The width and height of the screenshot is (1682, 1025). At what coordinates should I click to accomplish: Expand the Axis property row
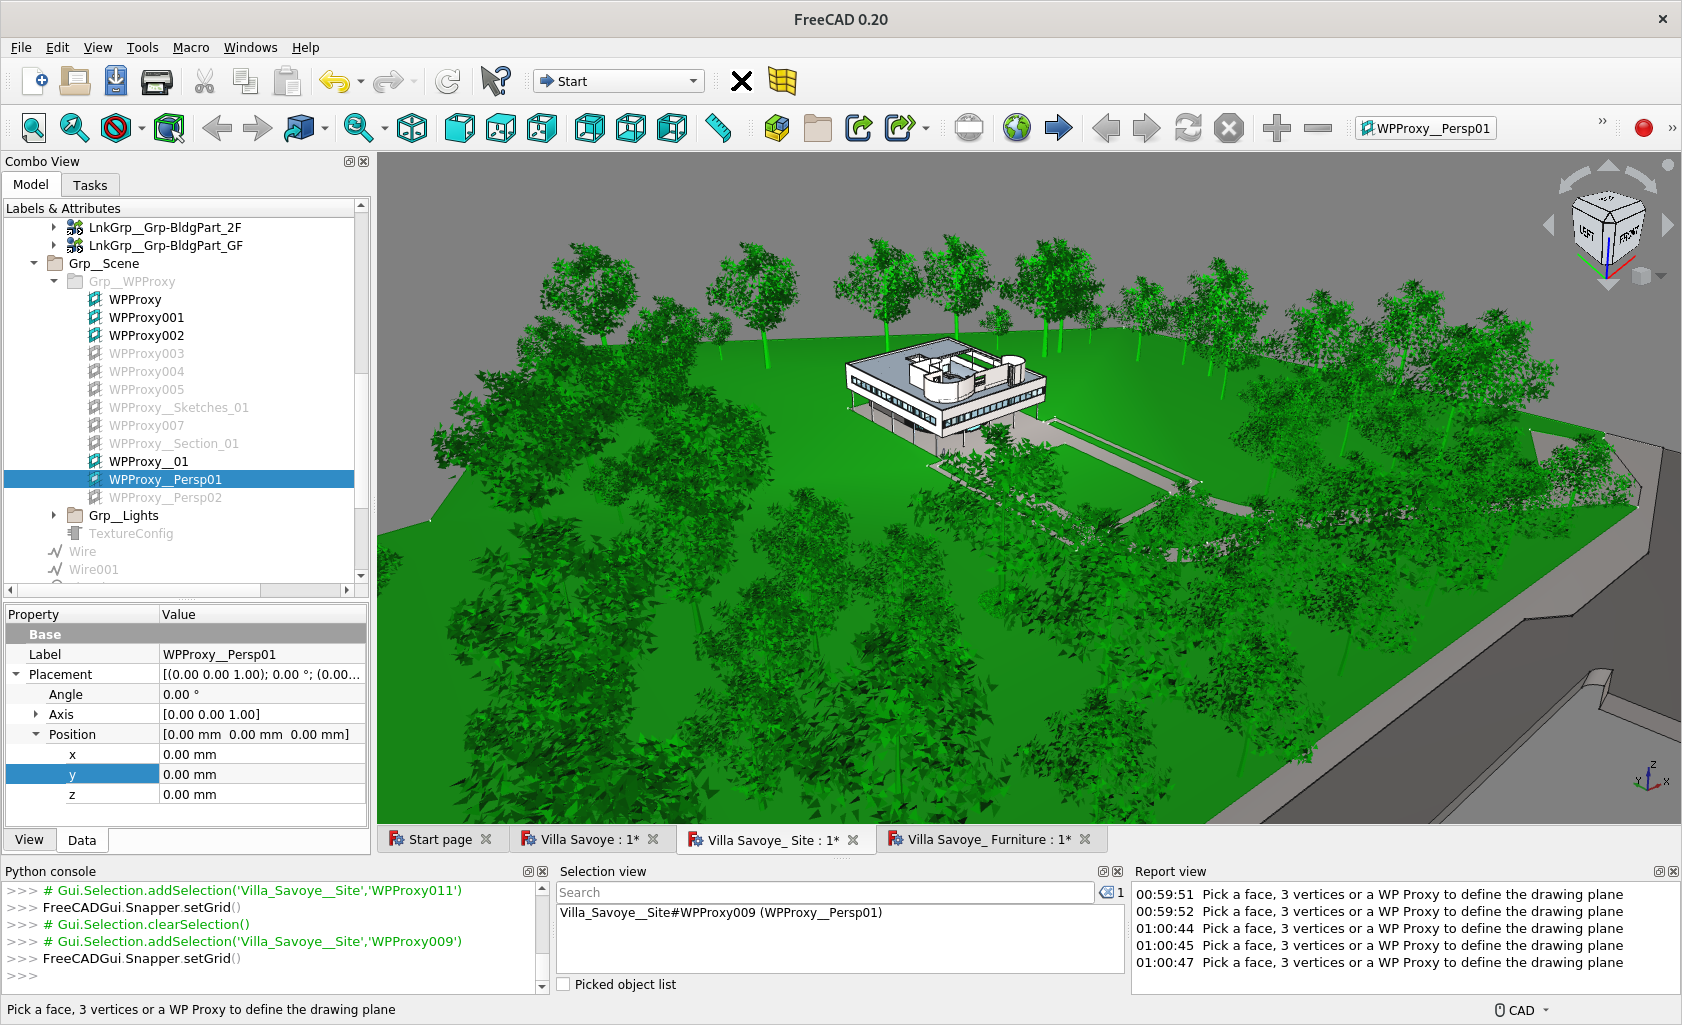[36, 714]
